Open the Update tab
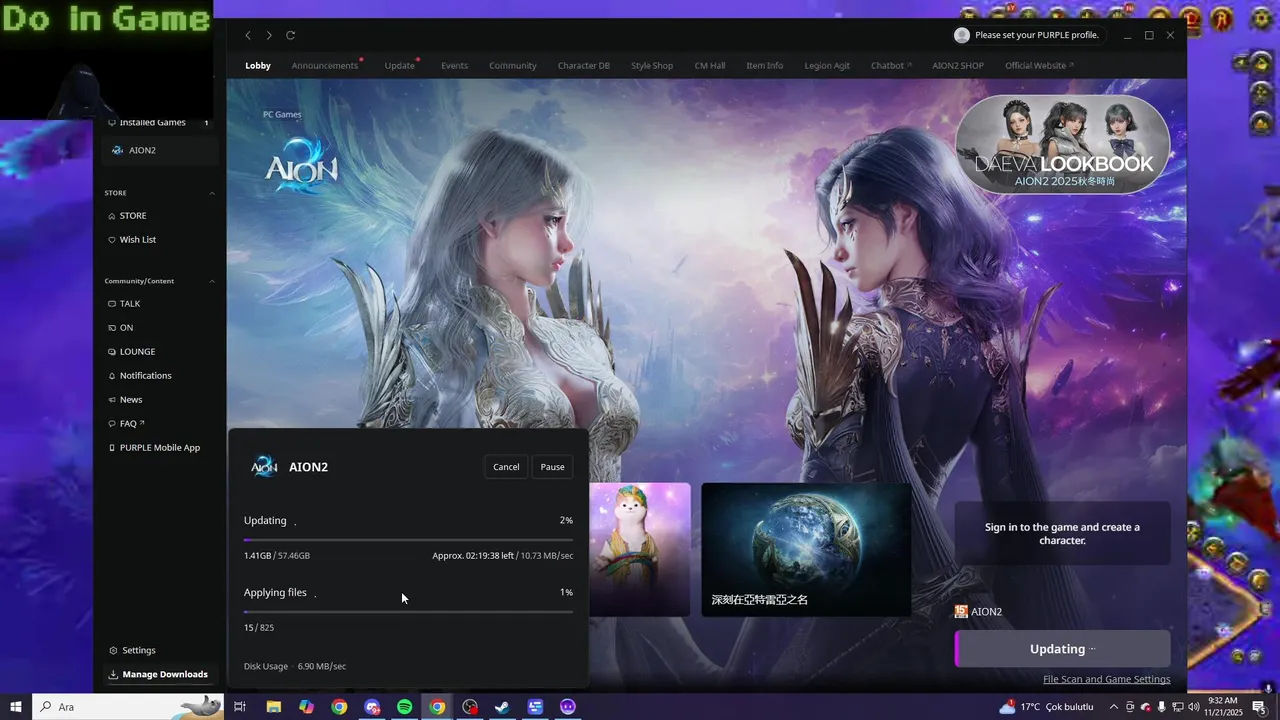Viewport: 1280px width, 720px height. [x=400, y=66]
